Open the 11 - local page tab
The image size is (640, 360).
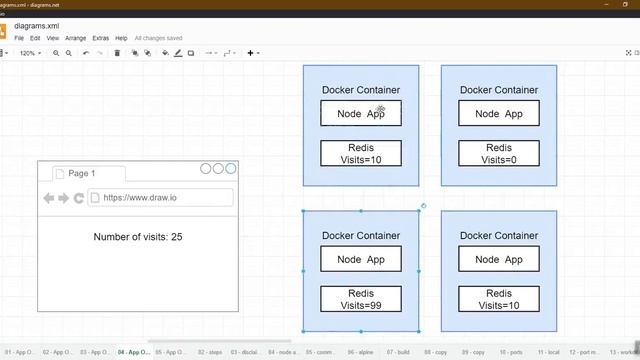tap(548, 352)
